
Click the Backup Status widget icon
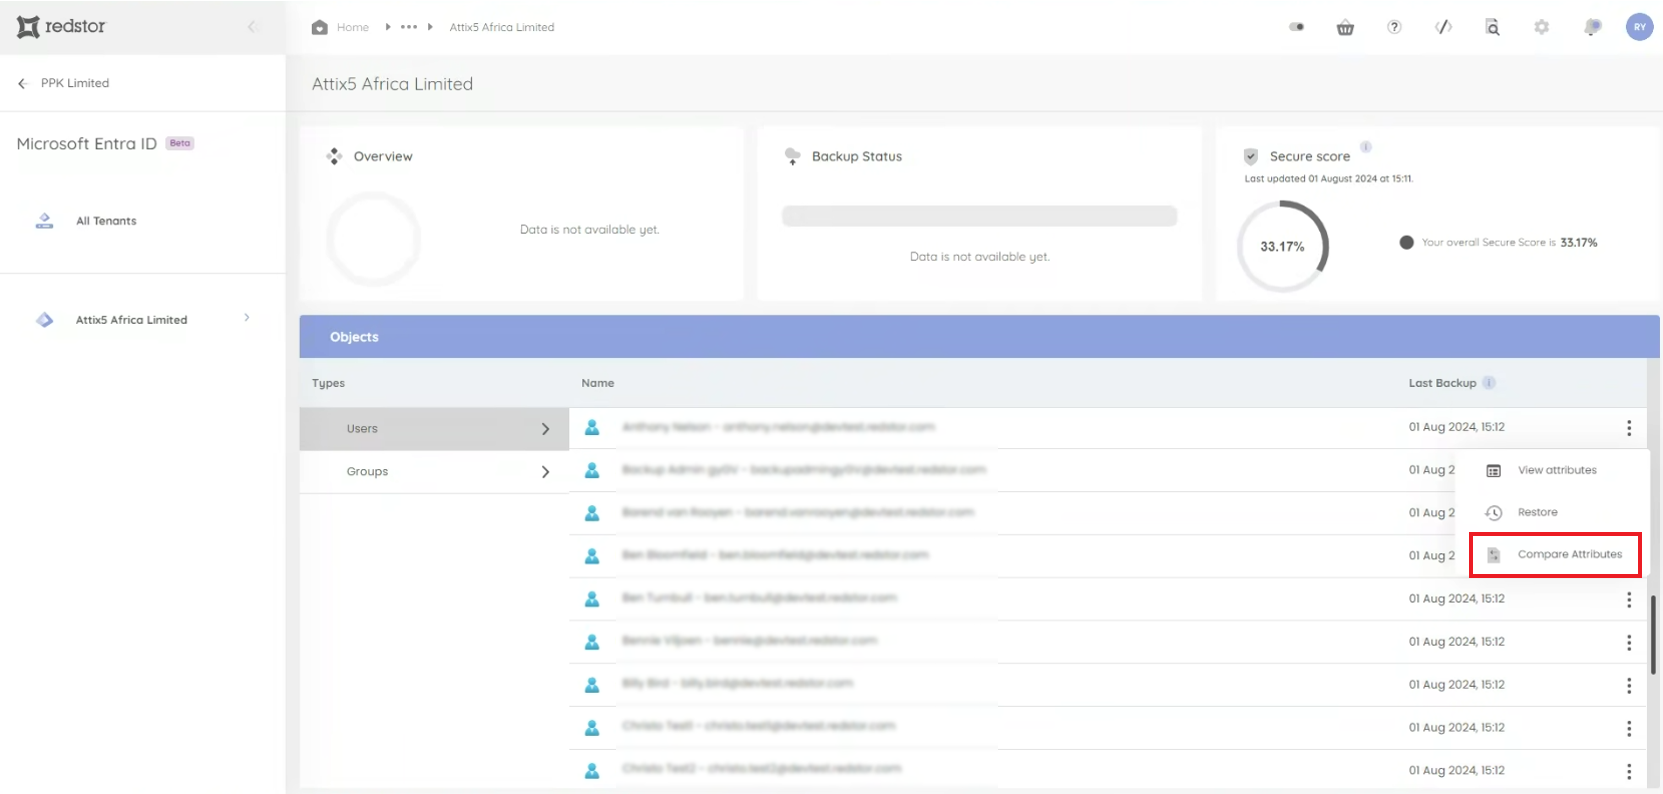coord(793,156)
